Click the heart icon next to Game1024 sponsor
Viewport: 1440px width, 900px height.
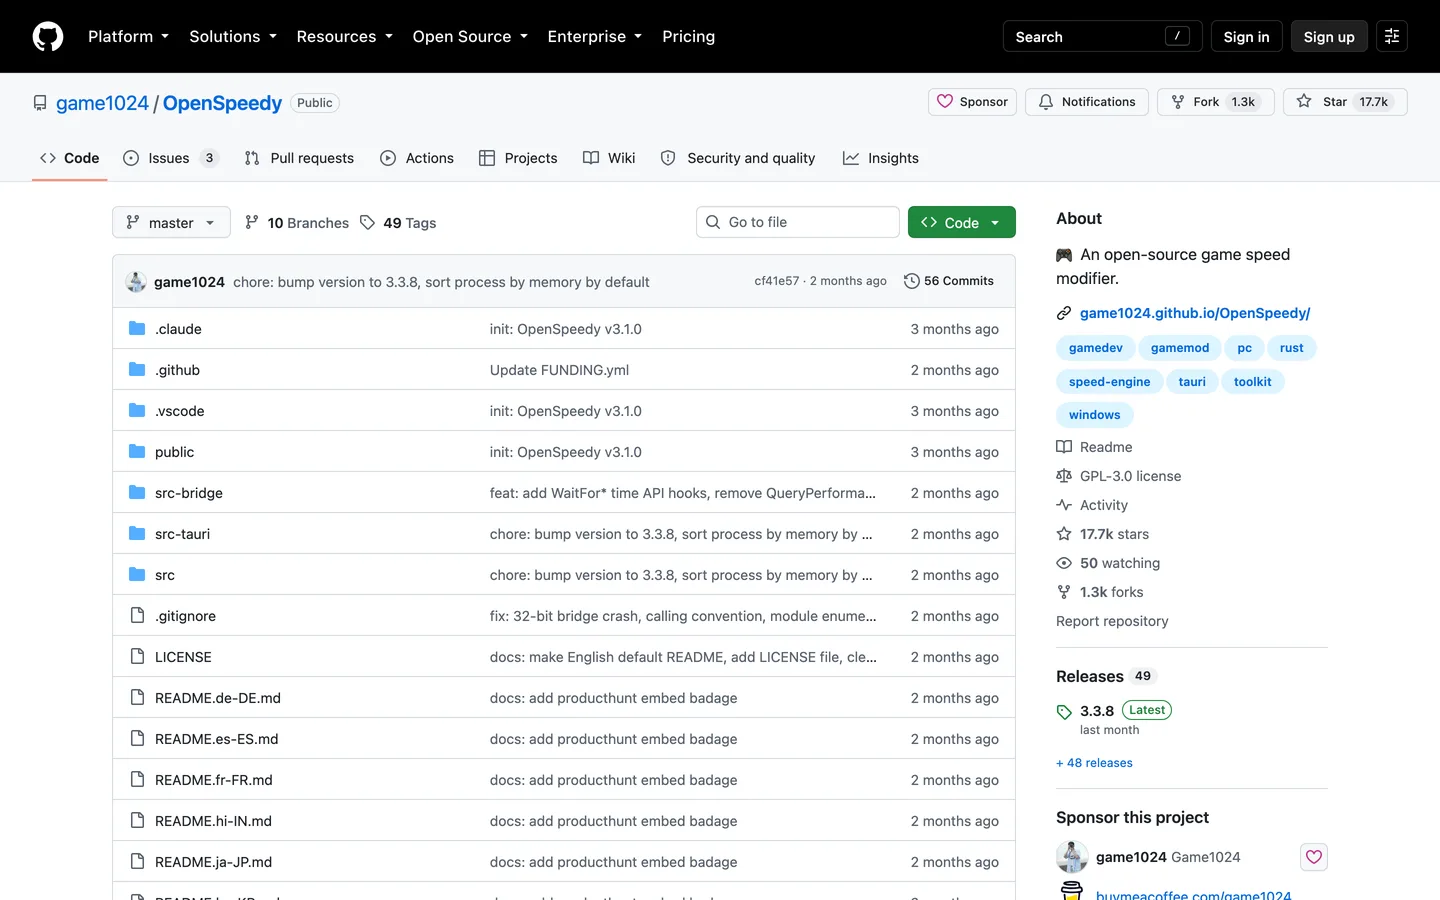pyautogui.click(x=1314, y=857)
